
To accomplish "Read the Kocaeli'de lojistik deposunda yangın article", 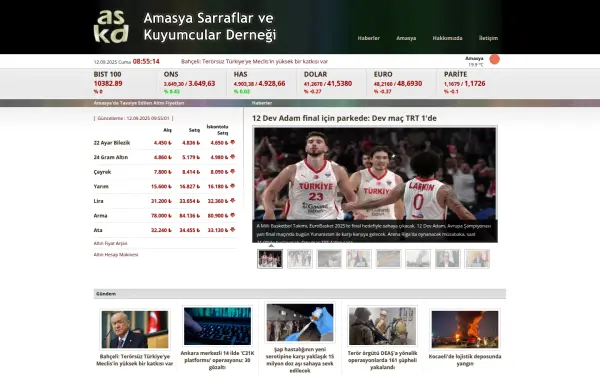I will click(465, 360).
